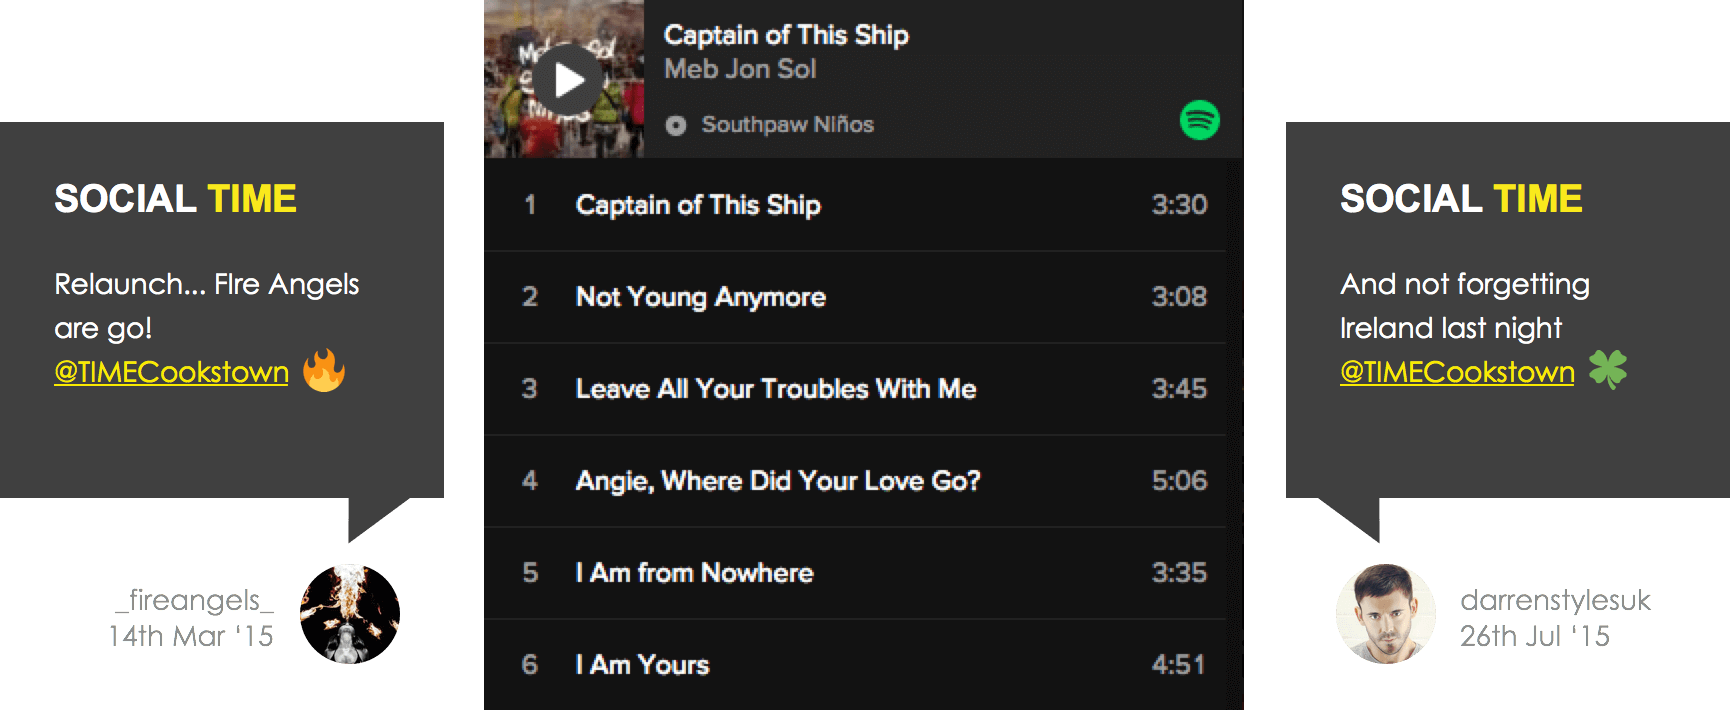Click the green shamrock emoji
1730x710 pixels.
pos(1608,370)
